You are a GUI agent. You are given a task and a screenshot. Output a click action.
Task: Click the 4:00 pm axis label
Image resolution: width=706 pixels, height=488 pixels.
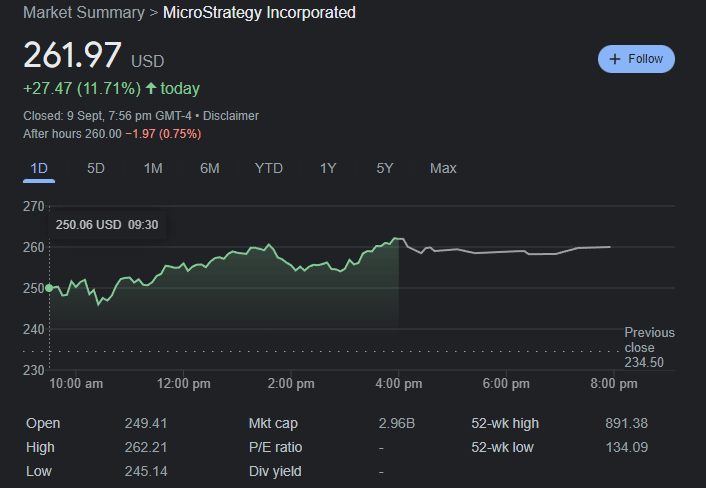tap(398, 384)
